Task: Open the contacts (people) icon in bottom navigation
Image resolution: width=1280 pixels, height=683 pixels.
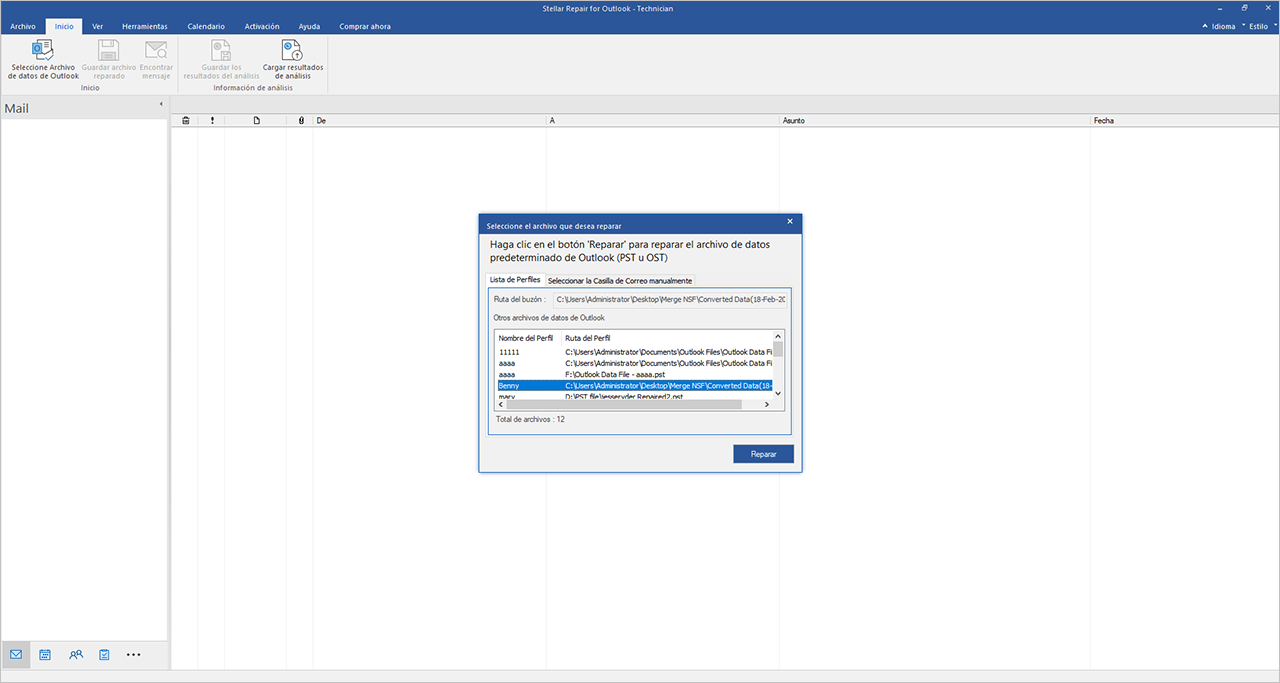Action: (x=76, y=655)
